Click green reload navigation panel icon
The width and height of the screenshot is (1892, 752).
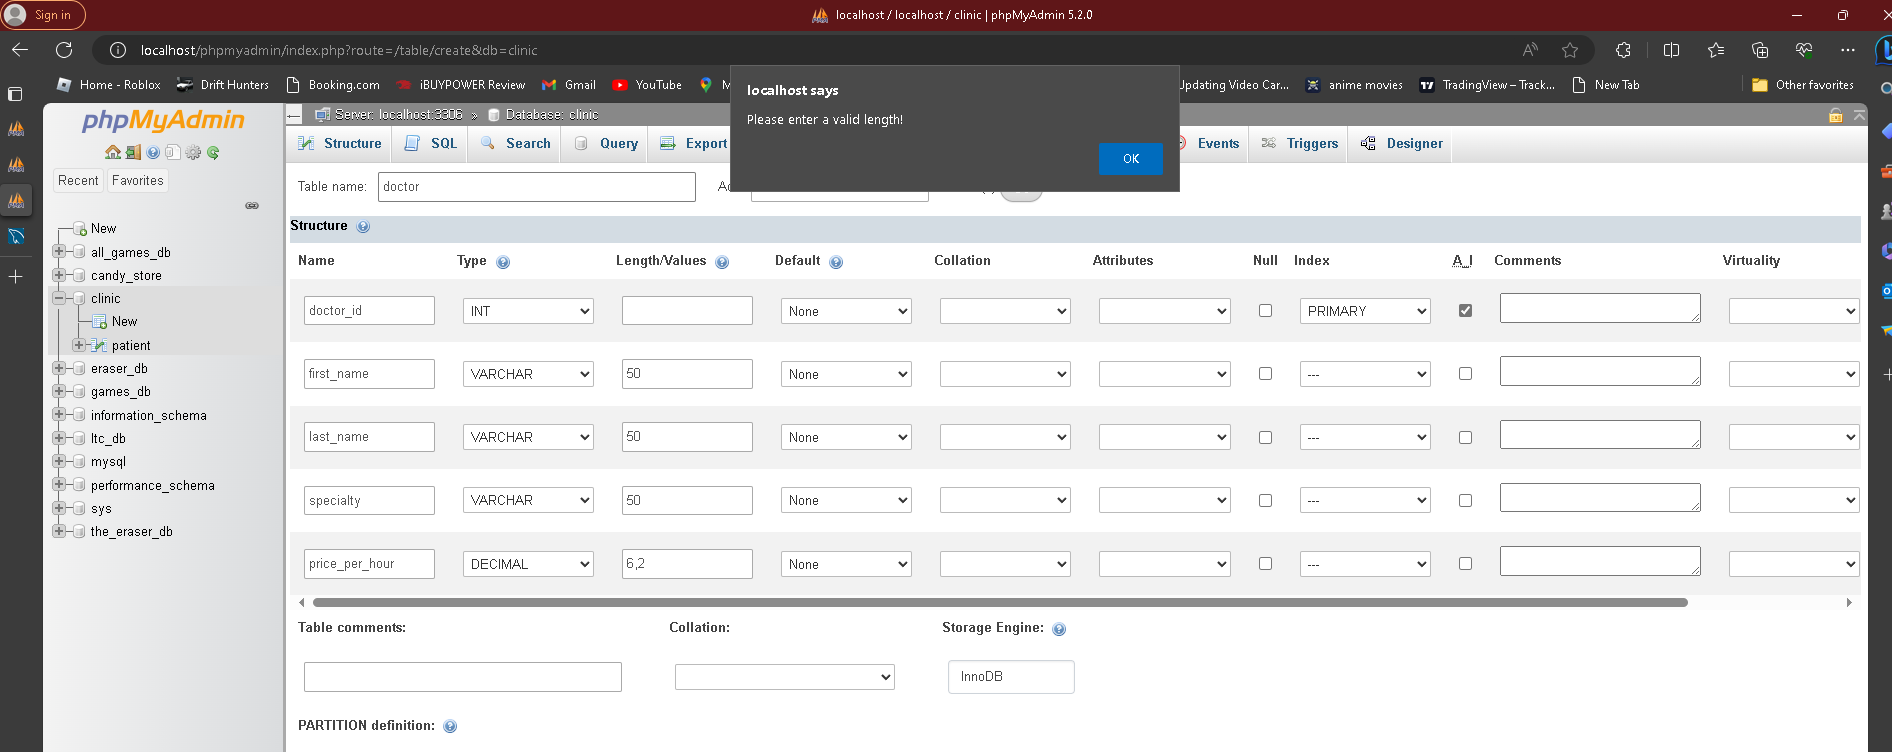213,153
